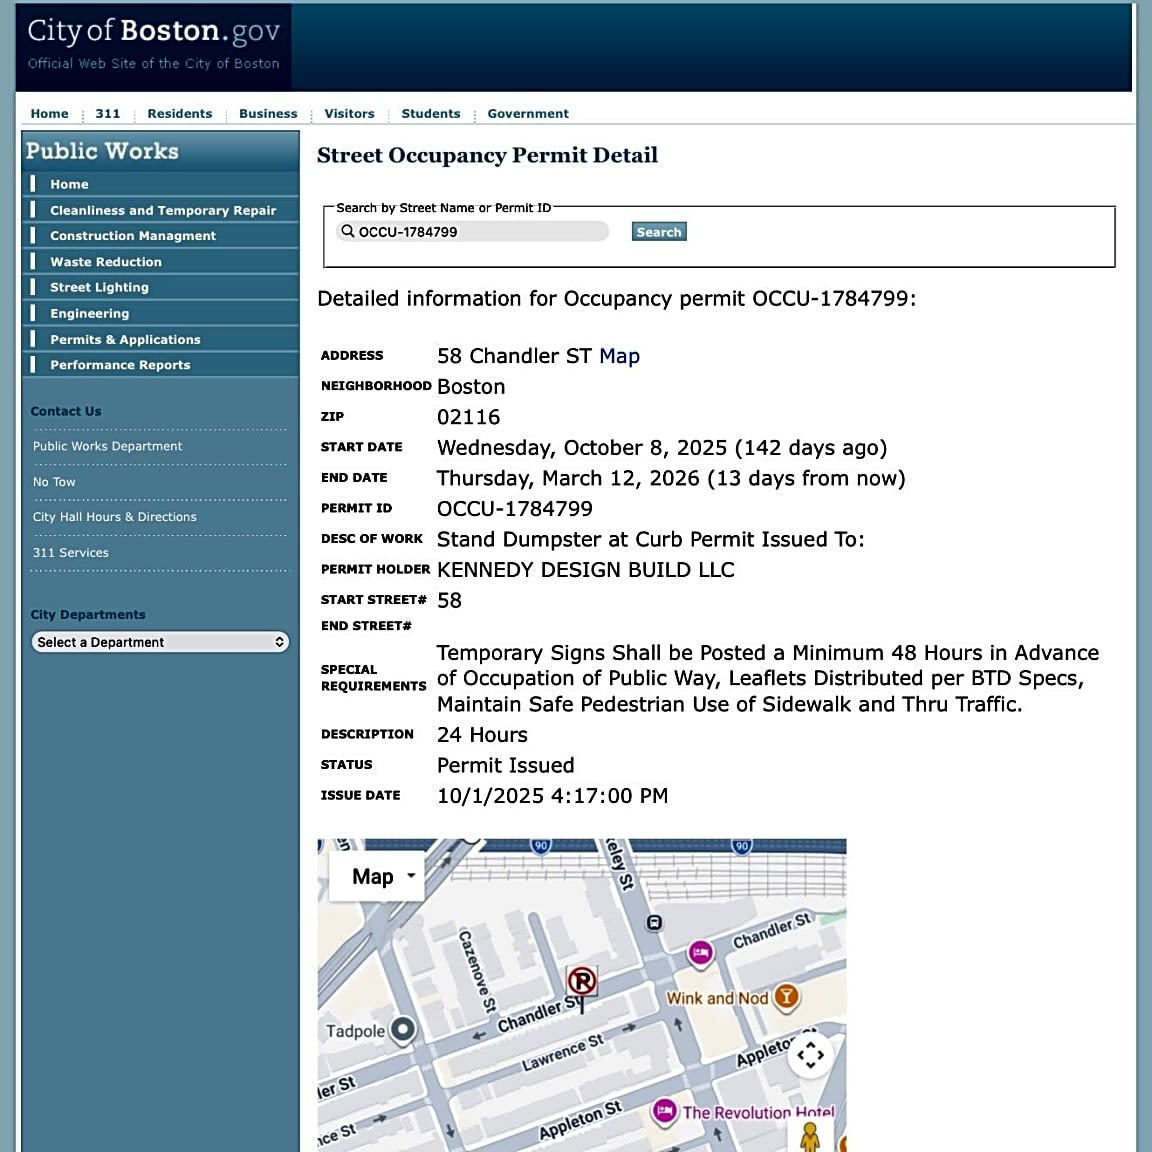The image size is (1152, 1152).
Task: Open the No Tow link
Action: pos(54,482)
